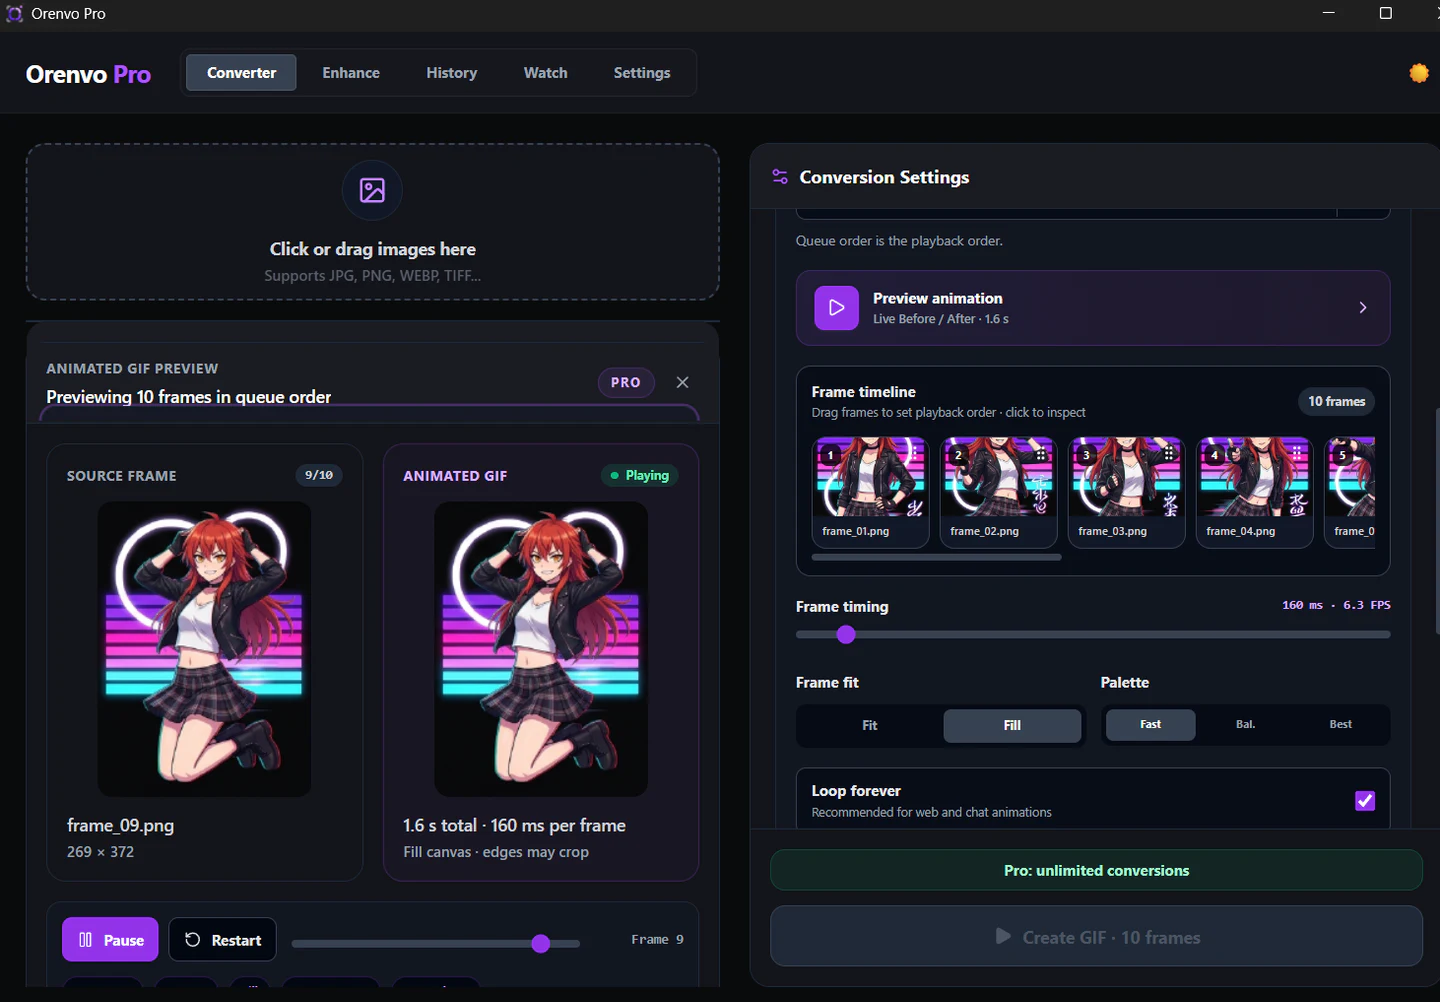Click the Pro: unlimited conversions banner
The height and width of the screenshot is (1002, 1440).
(1096, 870)
